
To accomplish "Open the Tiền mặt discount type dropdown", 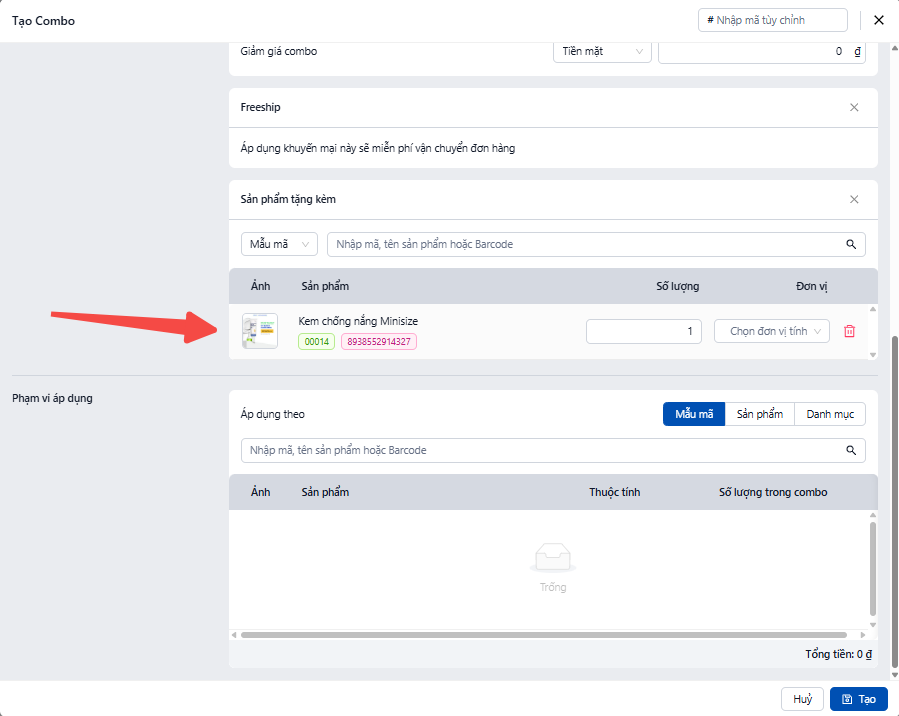I will tap(602, 51).
